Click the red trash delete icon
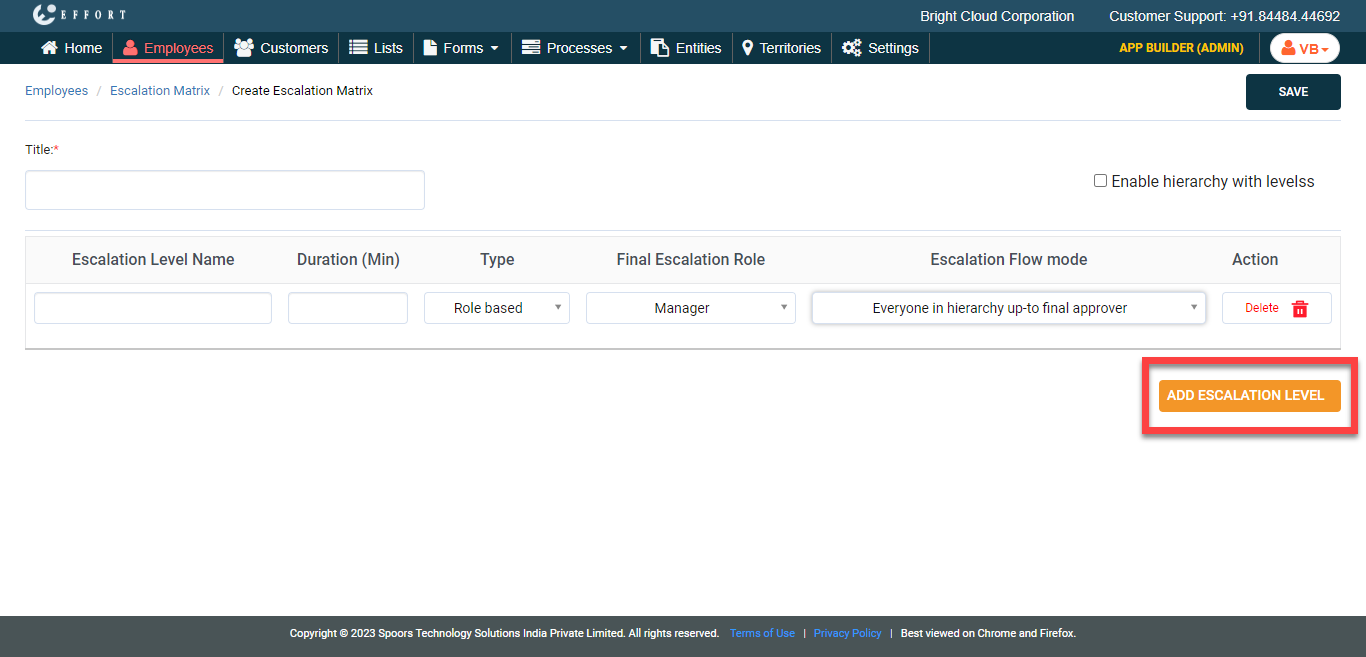 [1300, 309]
